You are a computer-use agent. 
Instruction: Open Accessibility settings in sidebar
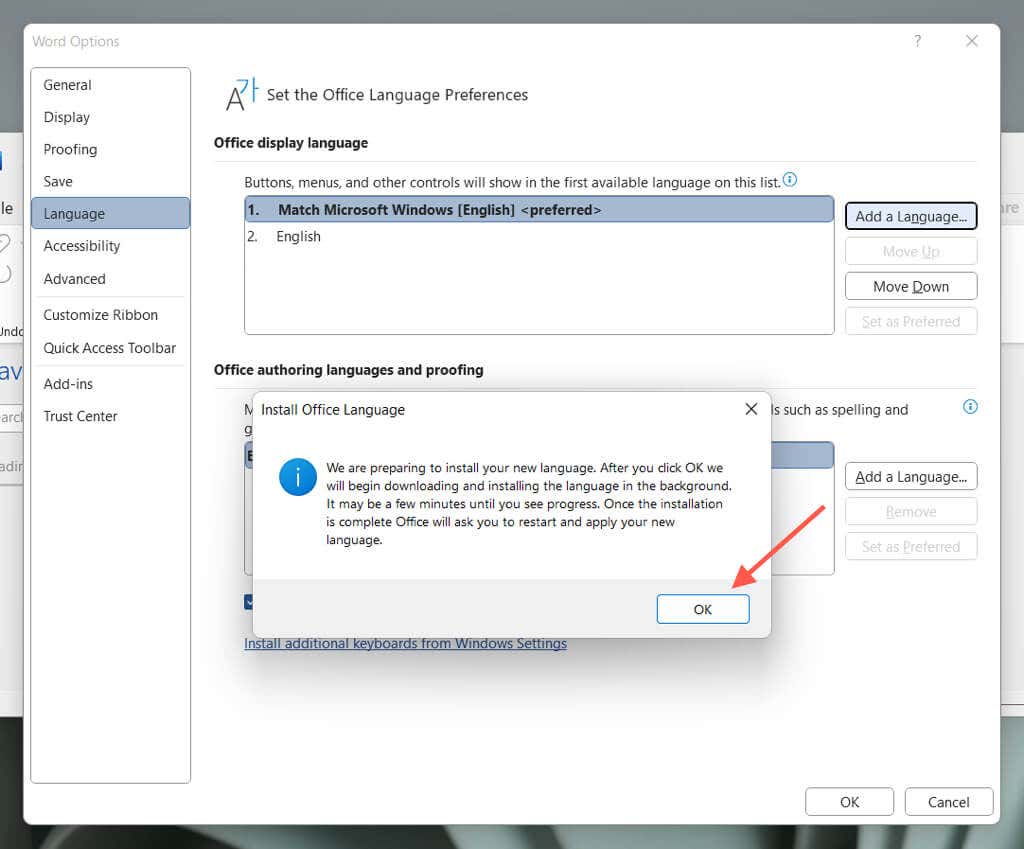[81, 246]
